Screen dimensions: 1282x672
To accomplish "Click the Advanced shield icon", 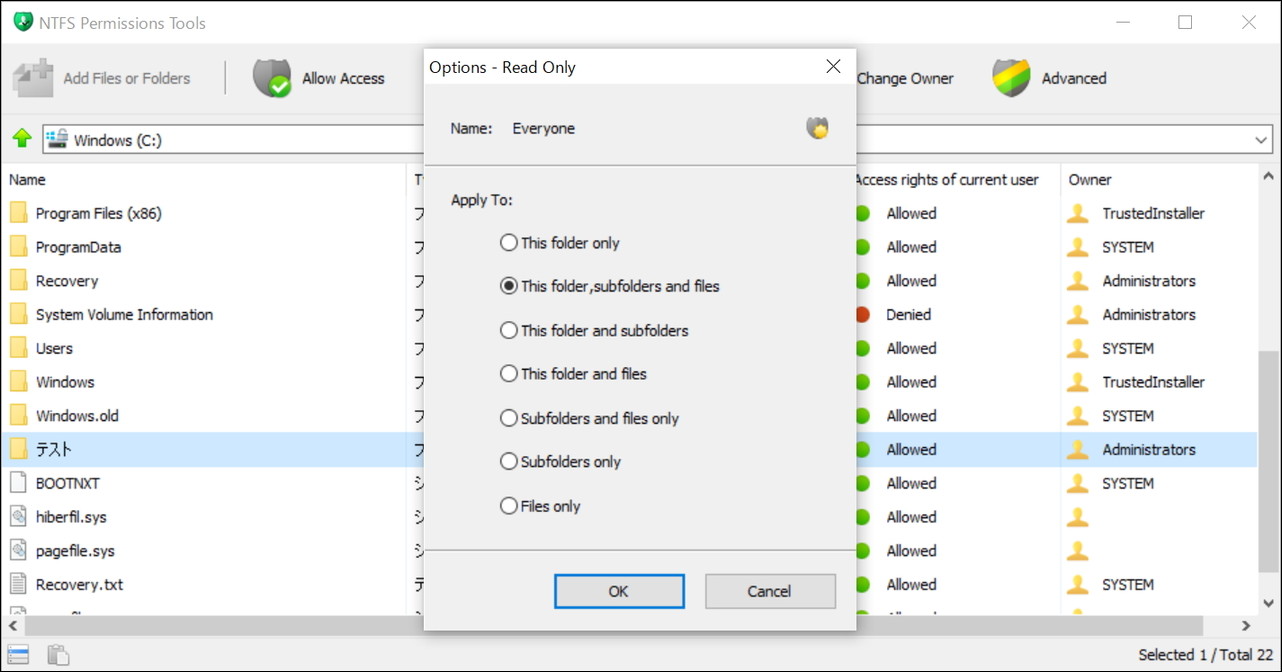I will tap(1011, 78).
